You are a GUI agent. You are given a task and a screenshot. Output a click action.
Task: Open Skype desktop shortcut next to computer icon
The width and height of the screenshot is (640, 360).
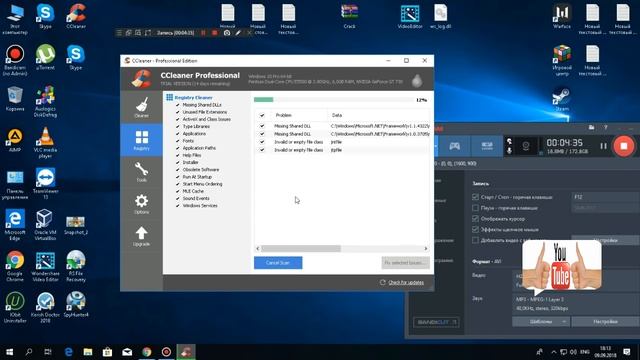click(45, 16)
